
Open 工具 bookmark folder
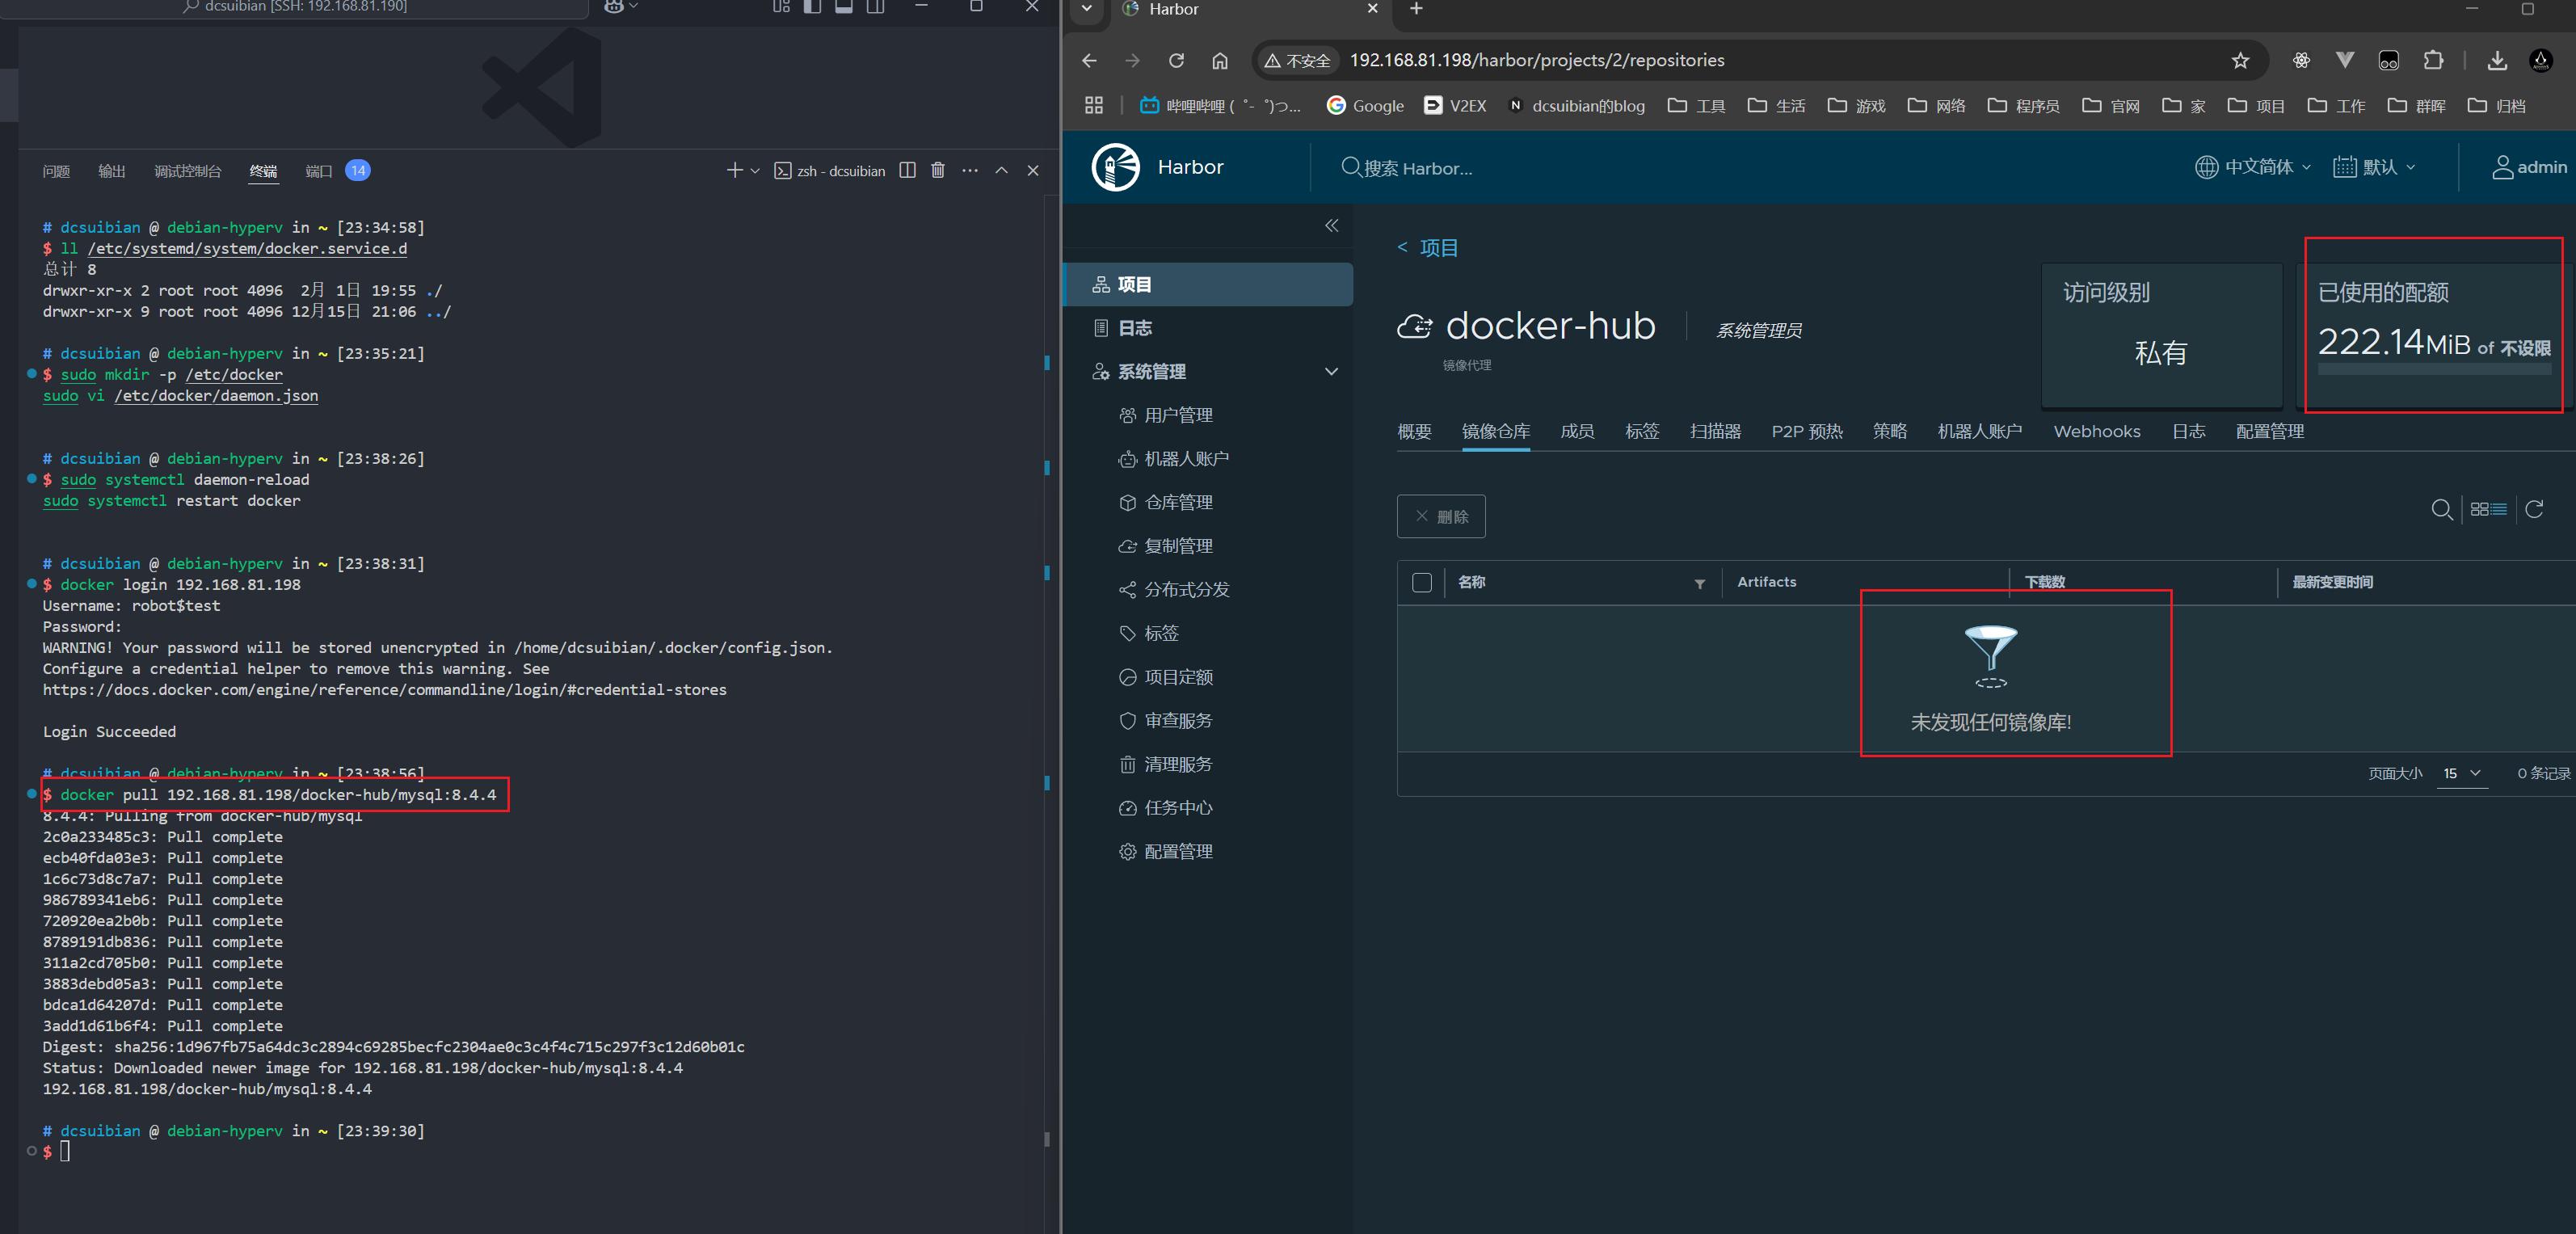pos(1697,106)
